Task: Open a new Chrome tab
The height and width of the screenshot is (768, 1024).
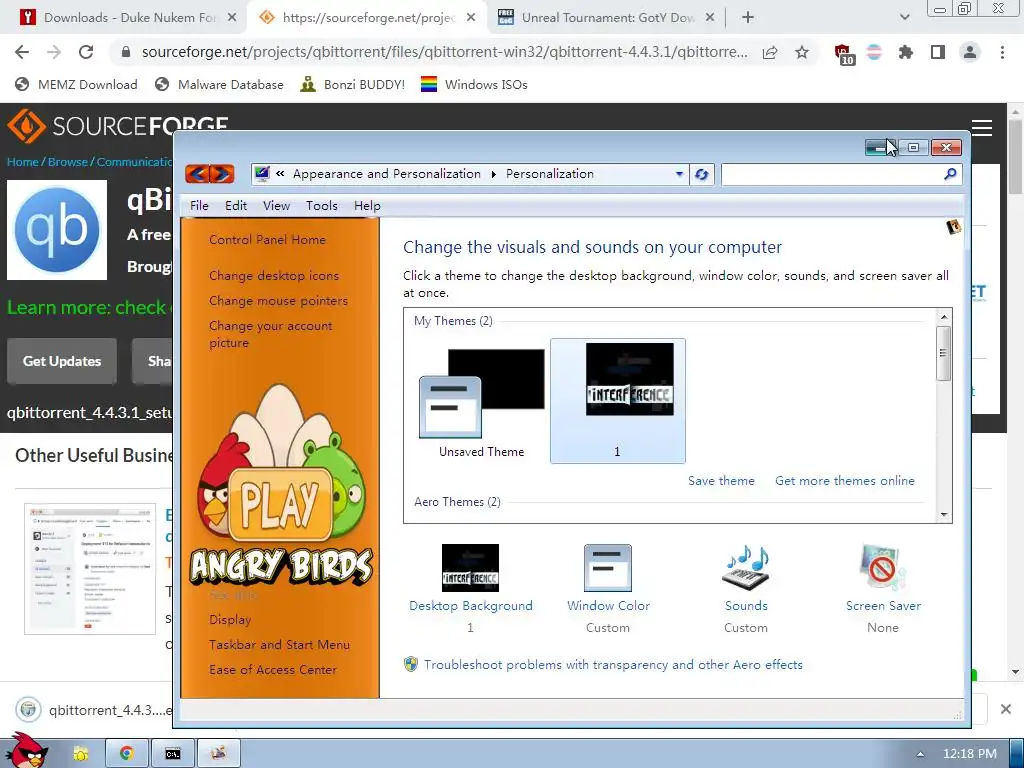Action: point(748,18)
